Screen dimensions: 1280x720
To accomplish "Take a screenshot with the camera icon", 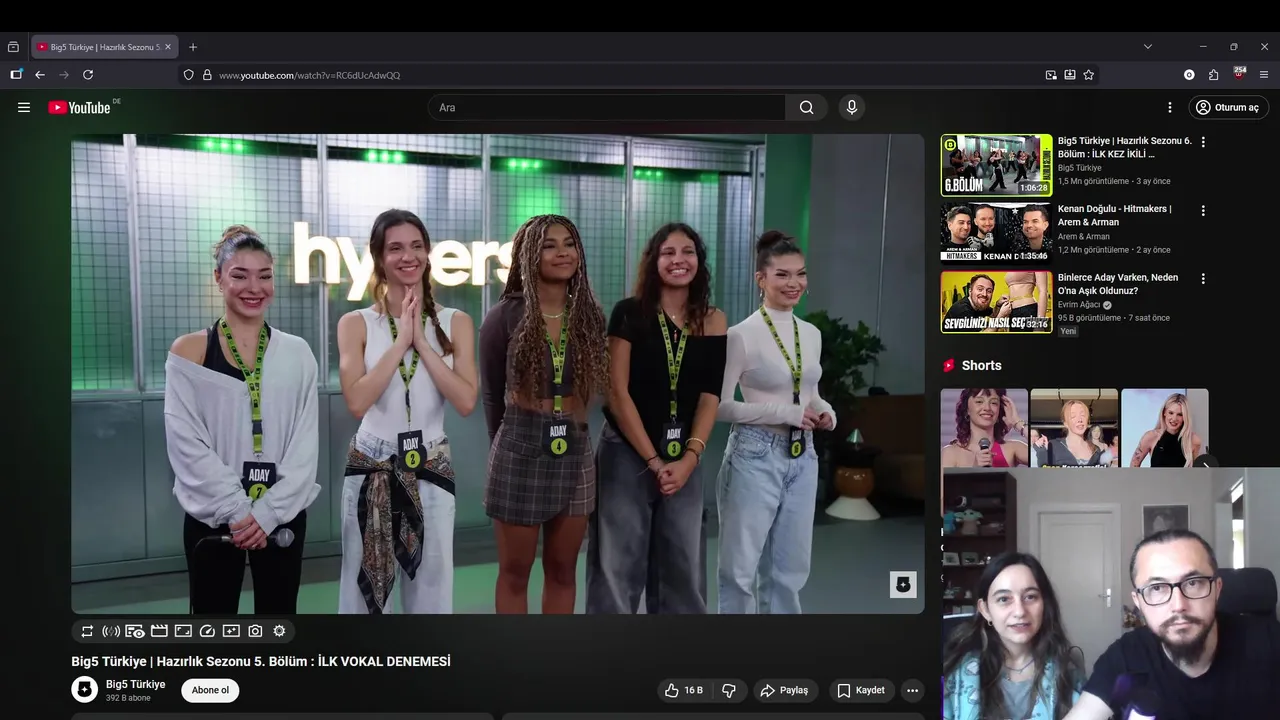I will (x=255, y=631).
